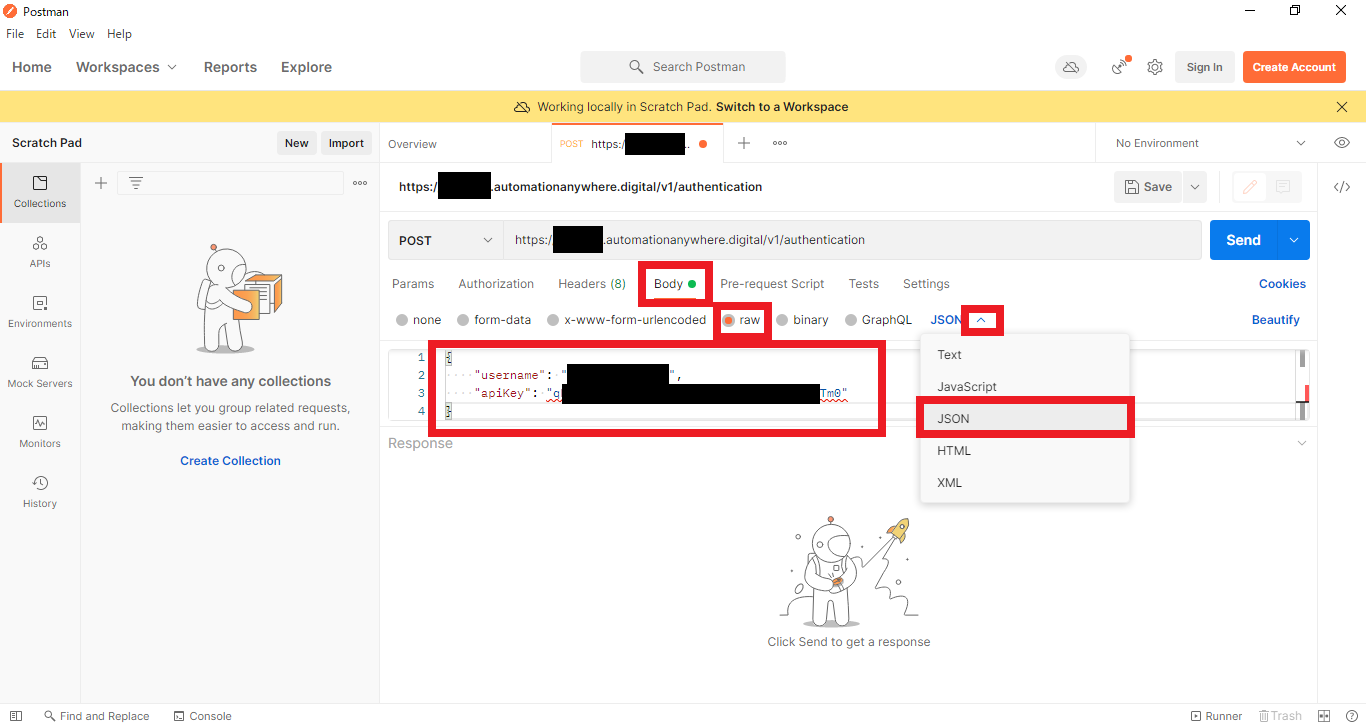Send the POST request
1366x728 pixels.
pos(1244,240)
